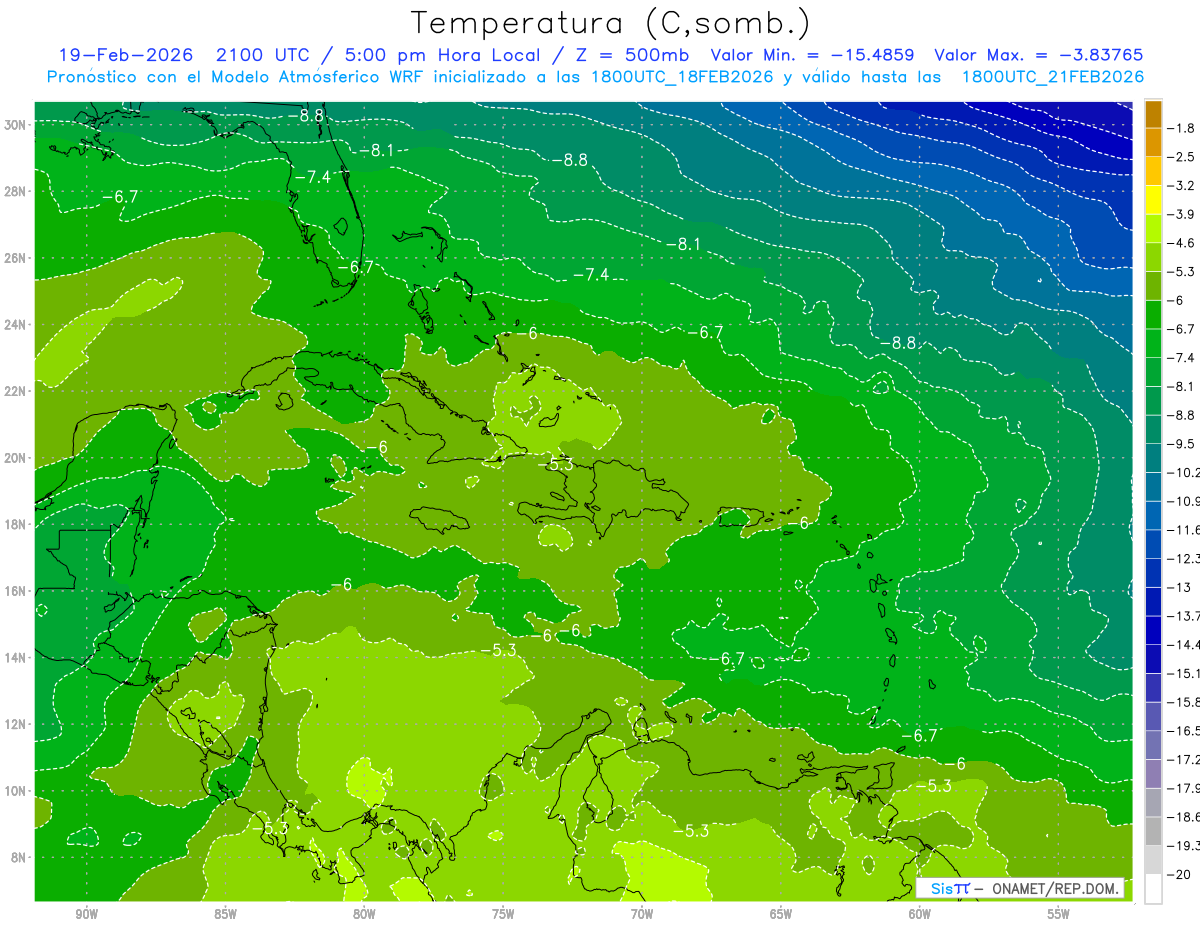This screenshot has width=1200, height=927.
Task: Click the '60W' longitude axis label
Action: click(x=920, y=915)
